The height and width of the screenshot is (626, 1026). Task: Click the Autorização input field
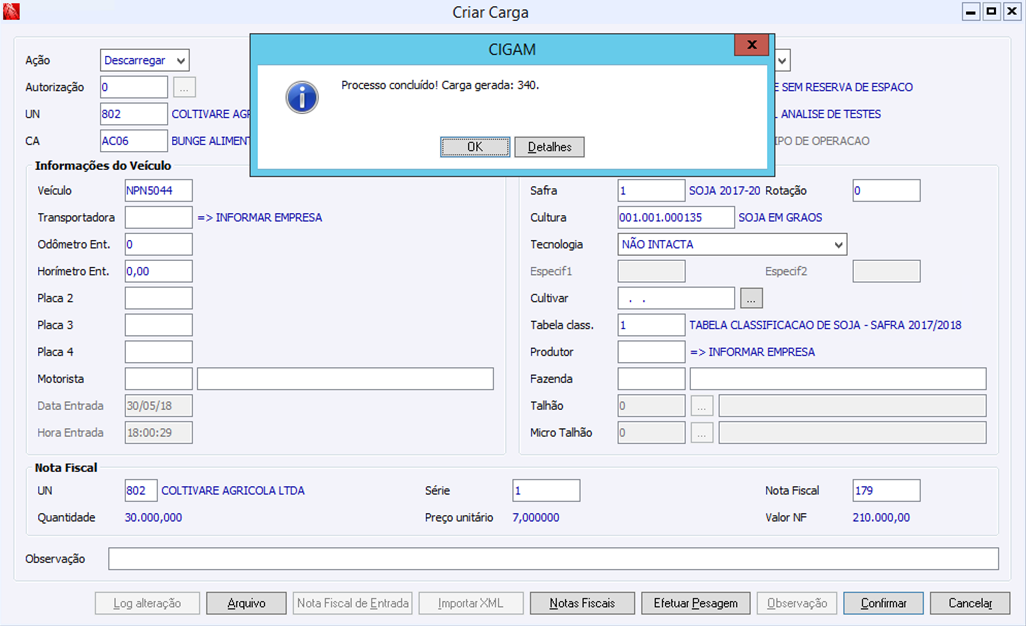134,87
